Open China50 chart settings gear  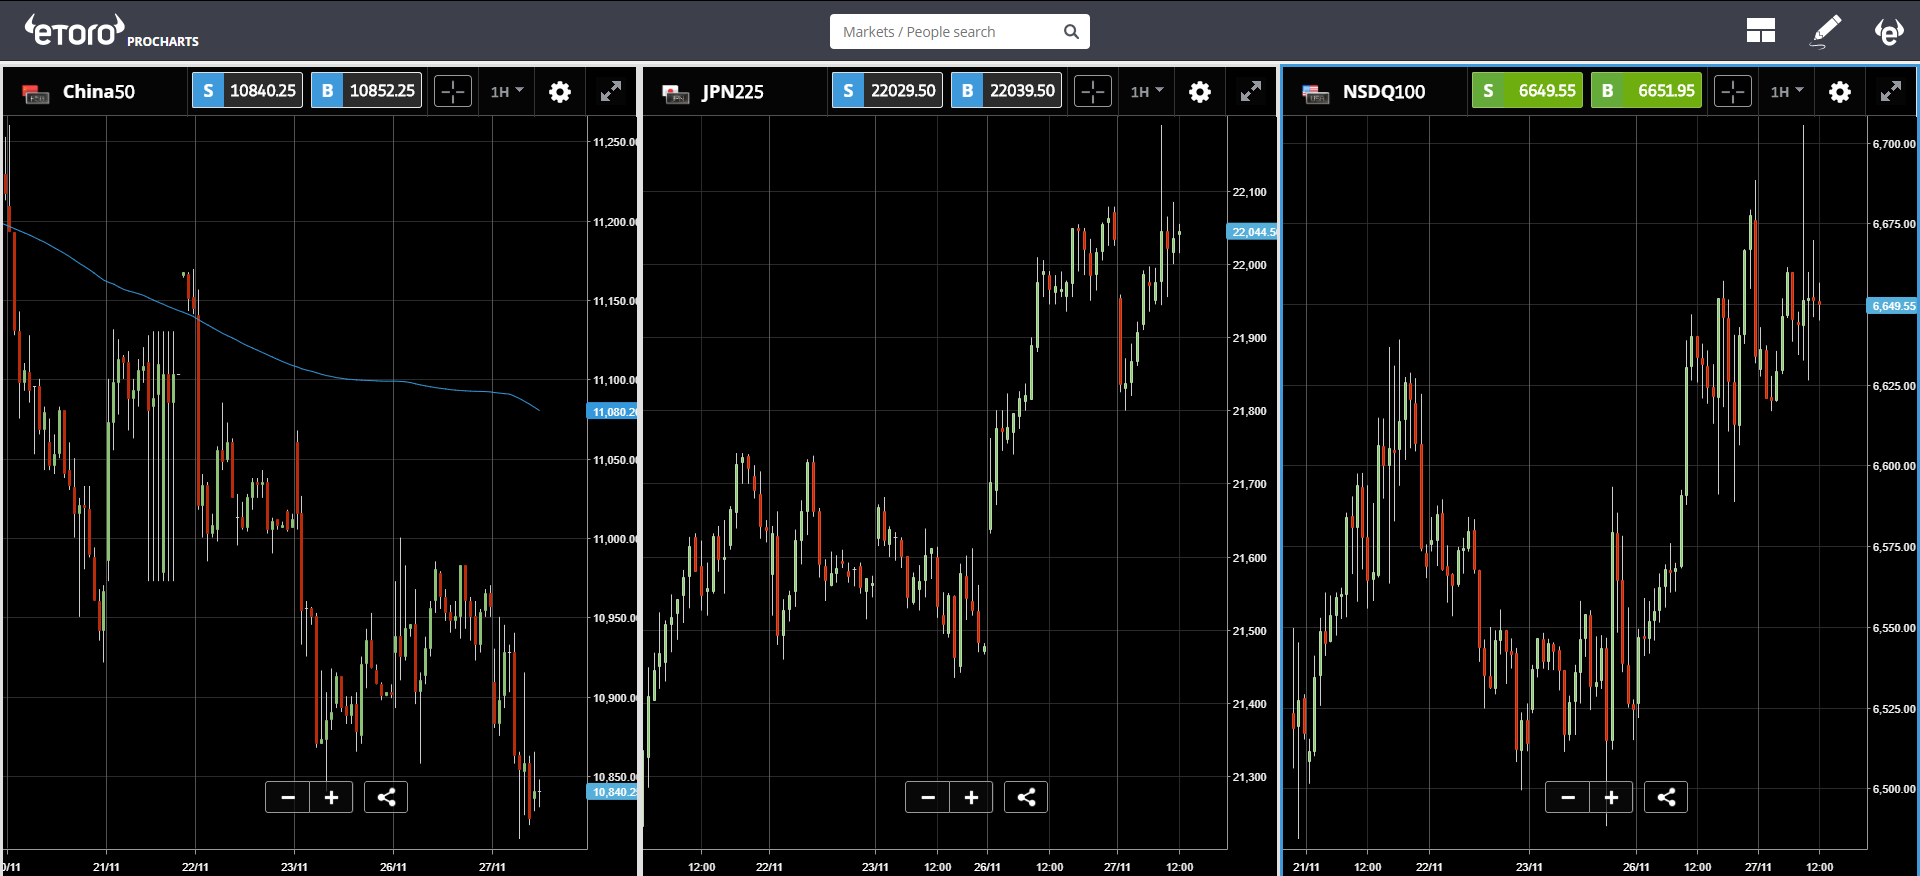560,92
